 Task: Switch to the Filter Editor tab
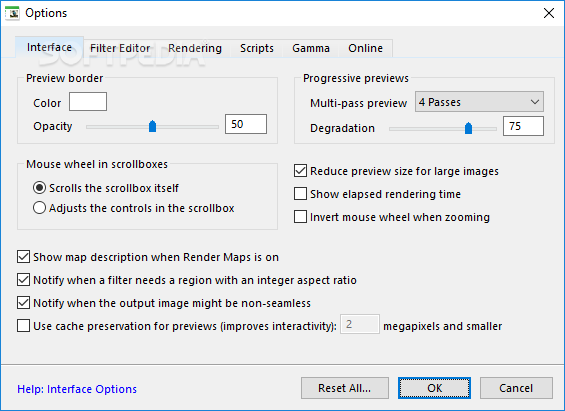120,48
